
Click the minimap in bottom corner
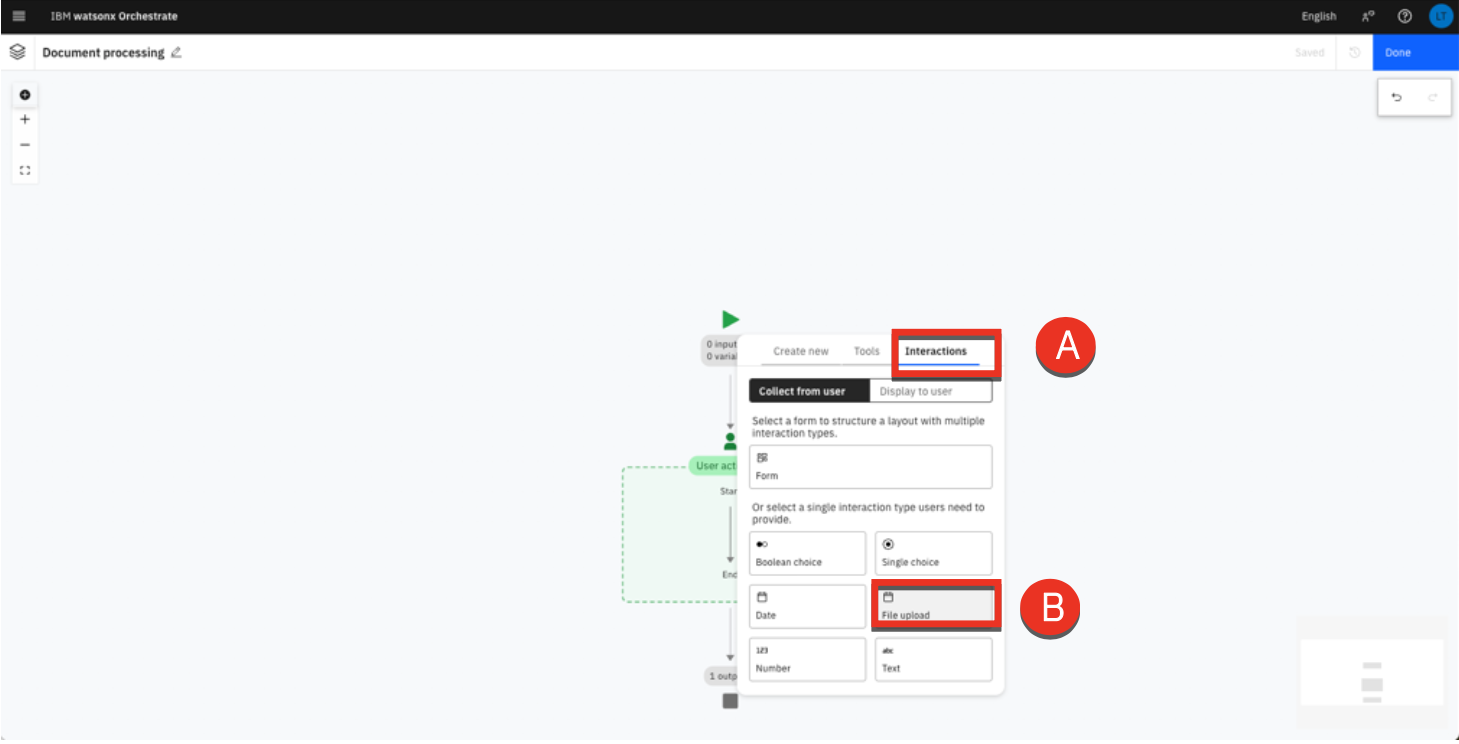tap(1371, 673)
